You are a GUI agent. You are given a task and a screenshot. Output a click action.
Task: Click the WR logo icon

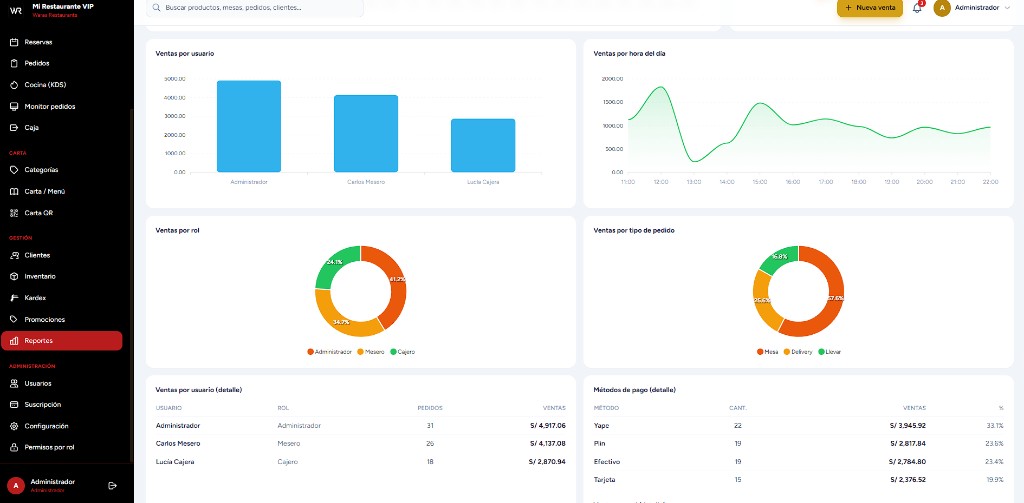(x=16, y=10)
